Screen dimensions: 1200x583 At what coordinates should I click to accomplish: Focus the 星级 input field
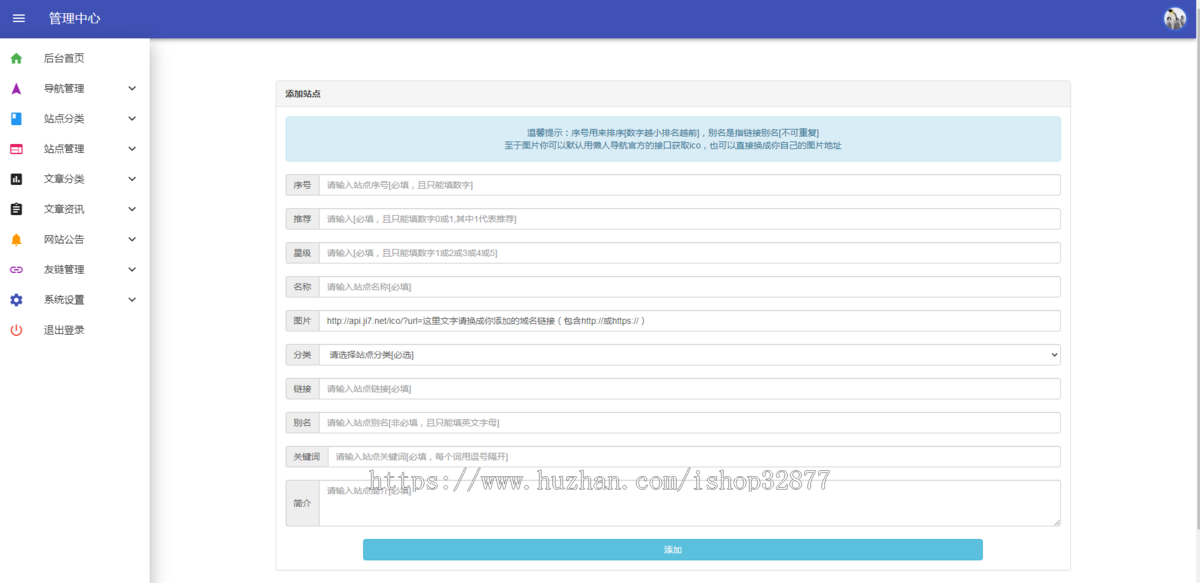pyautogui.click(x=690, y=253)
